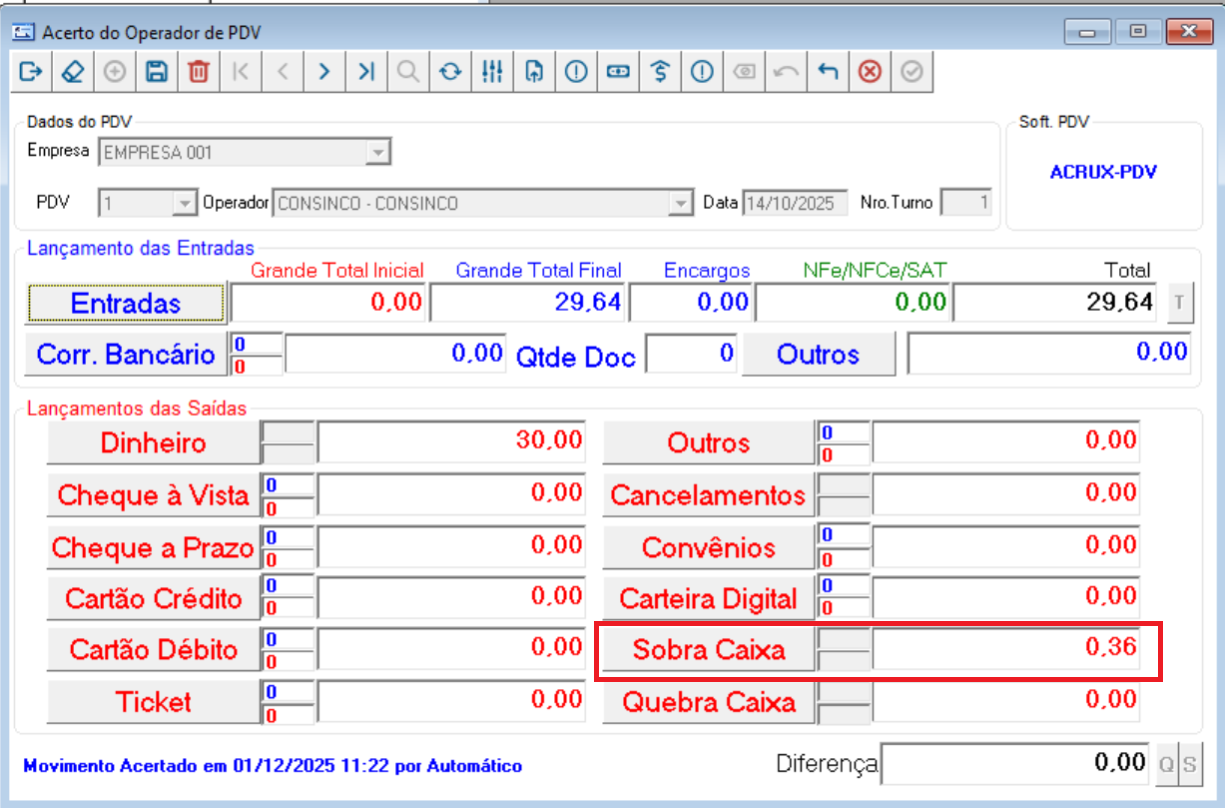Click the refresh circular arrows icon
1225x808 pixels.
pos(450,72)
